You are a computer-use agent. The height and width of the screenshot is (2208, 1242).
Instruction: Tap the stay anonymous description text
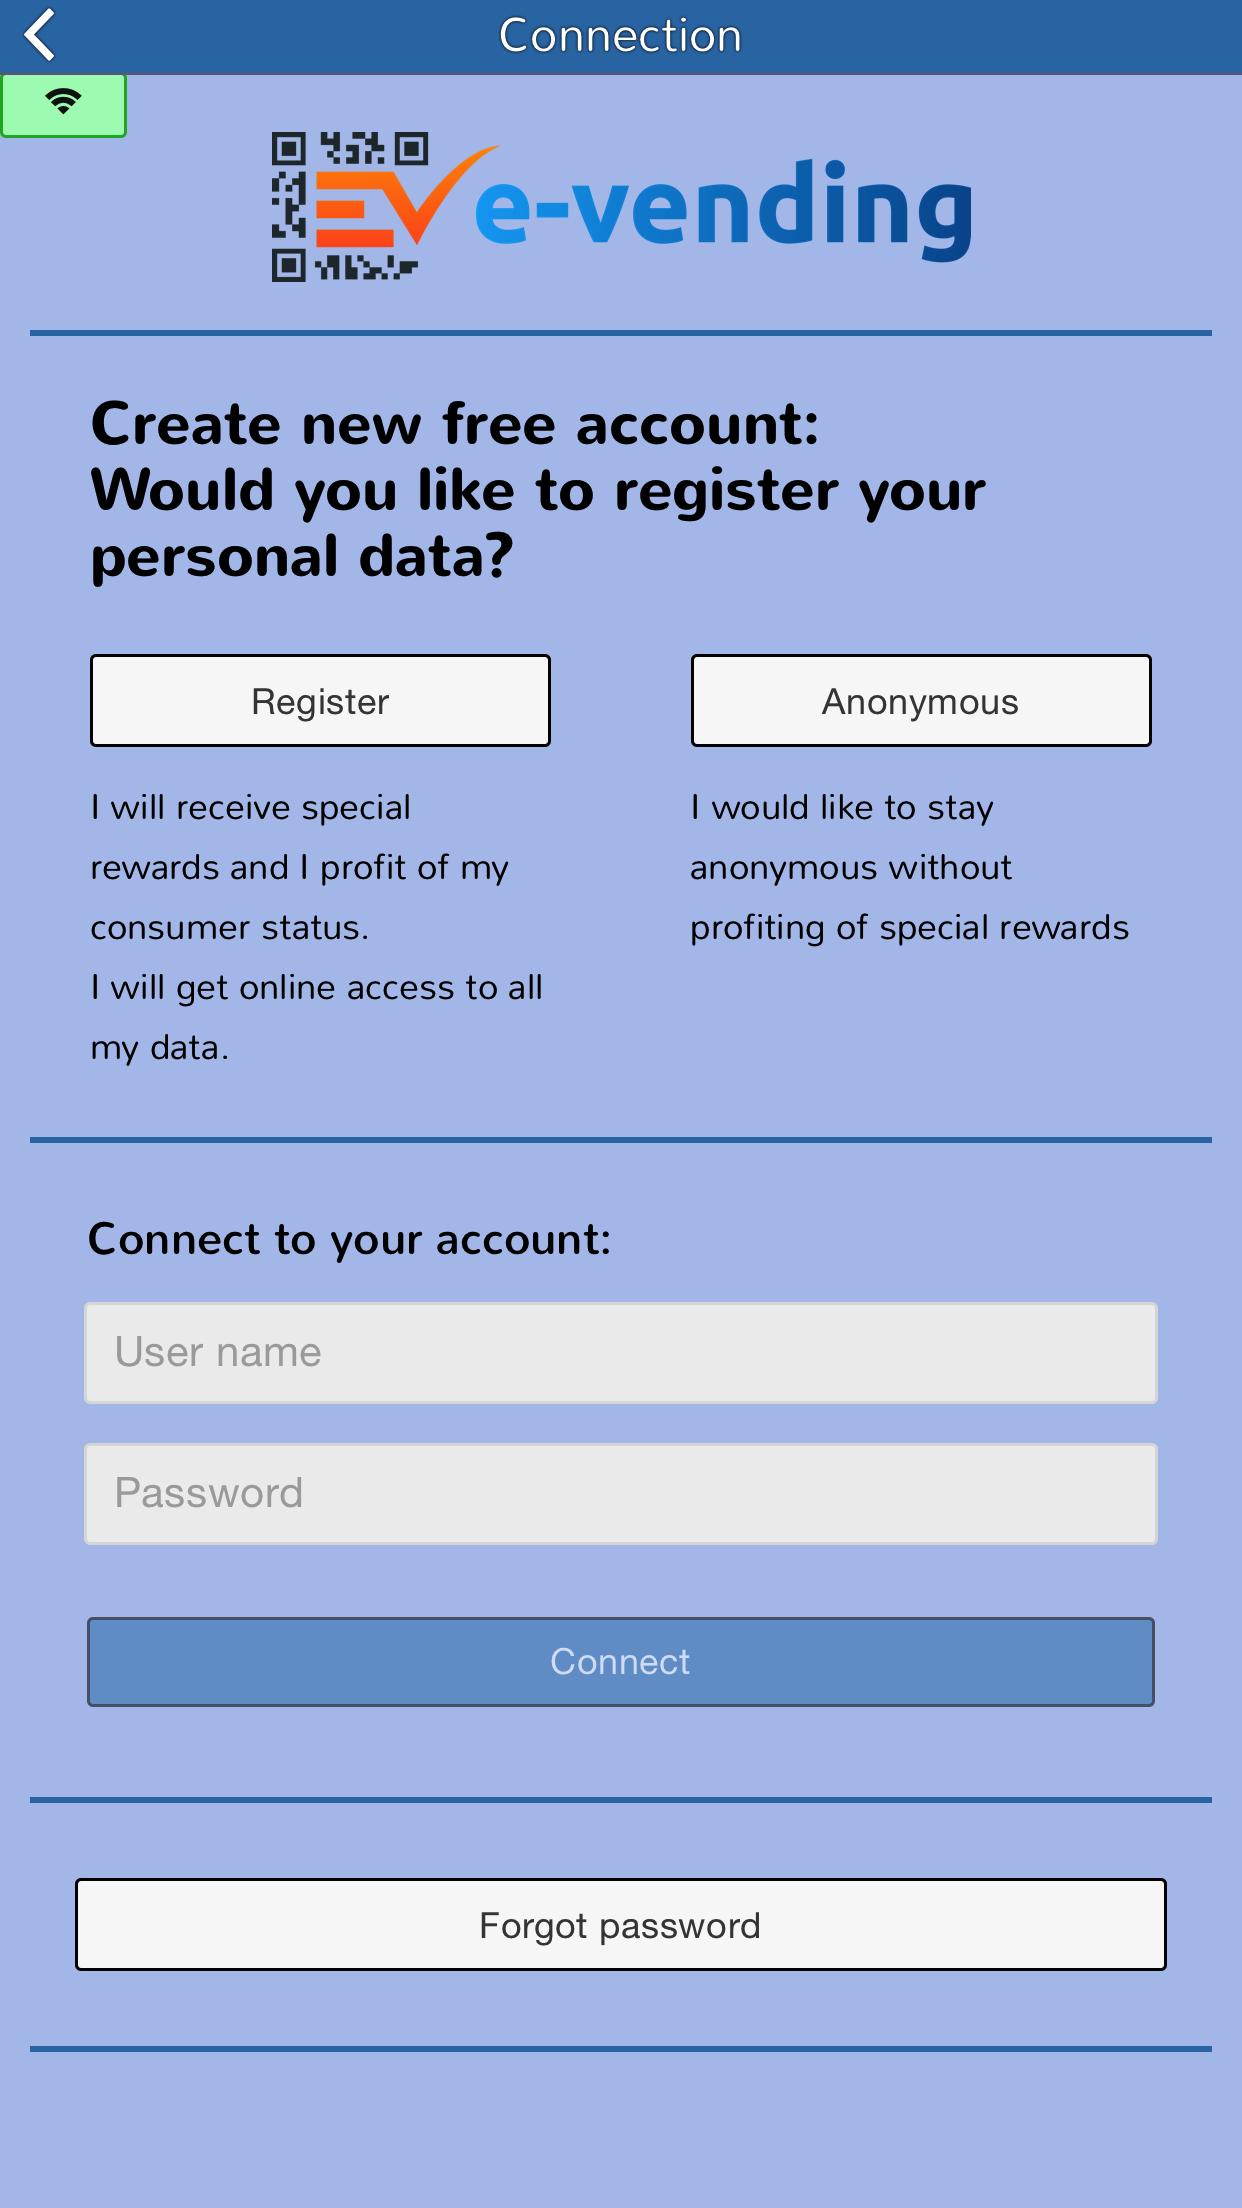(x=909, y=868)
